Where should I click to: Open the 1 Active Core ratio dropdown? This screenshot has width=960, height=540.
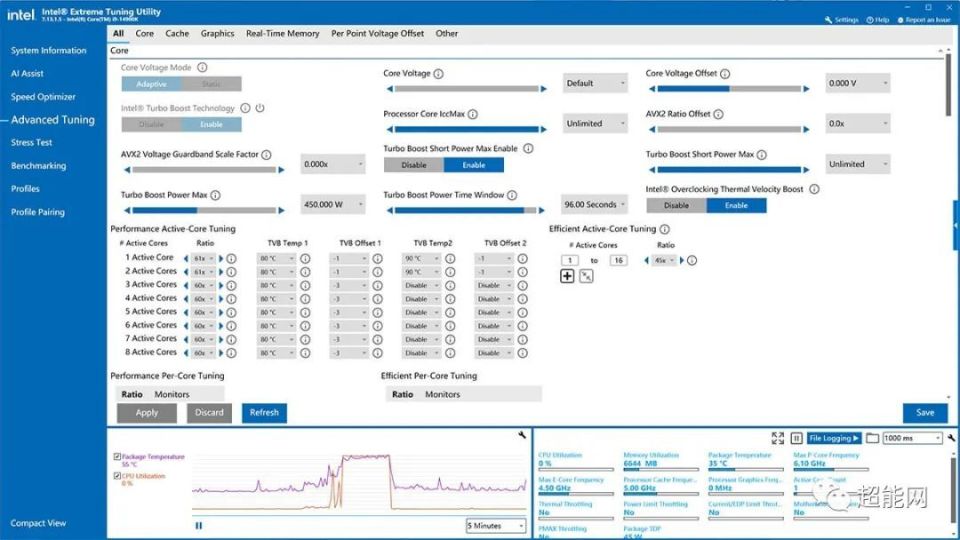[x=203, y=258]
